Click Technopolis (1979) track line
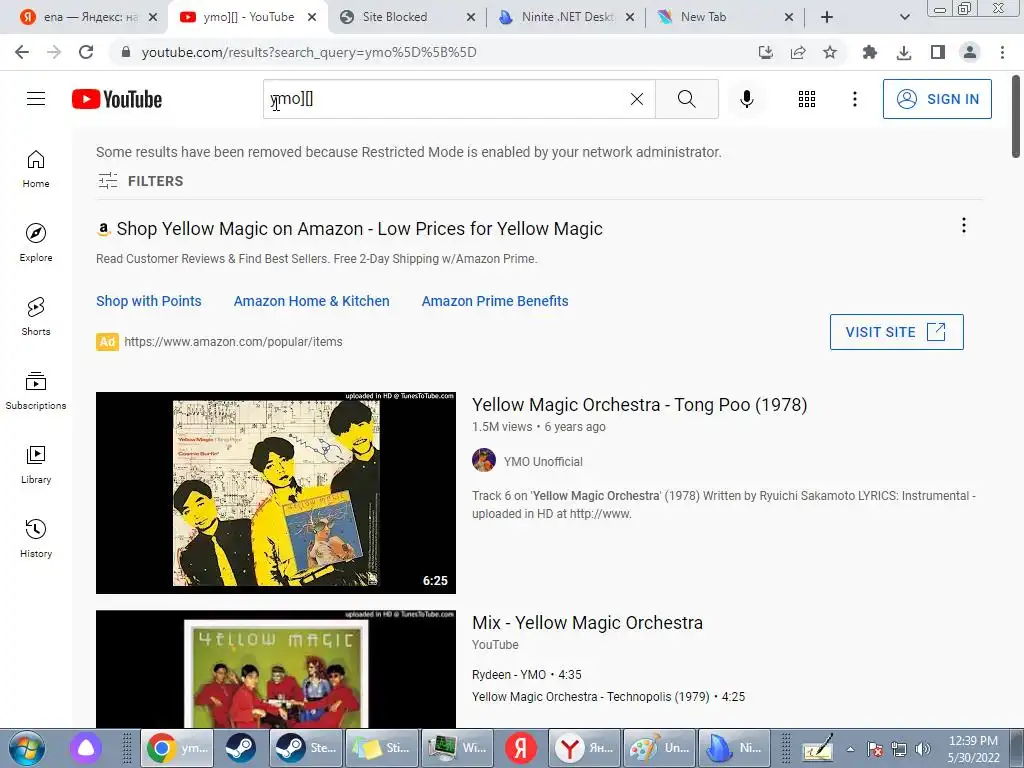 608,697
